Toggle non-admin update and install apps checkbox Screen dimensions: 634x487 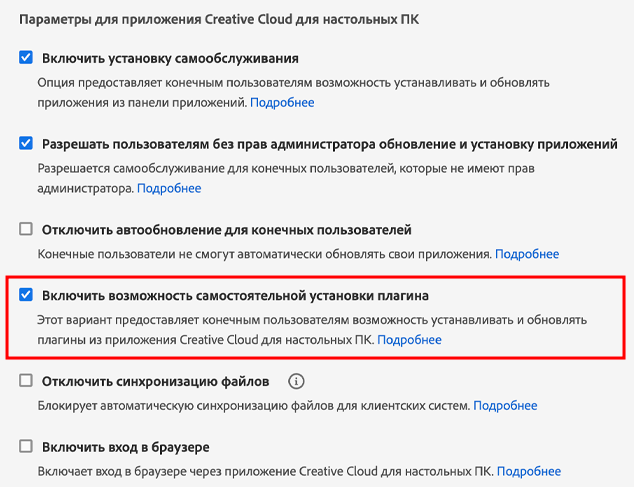click(x=26, y=143)
